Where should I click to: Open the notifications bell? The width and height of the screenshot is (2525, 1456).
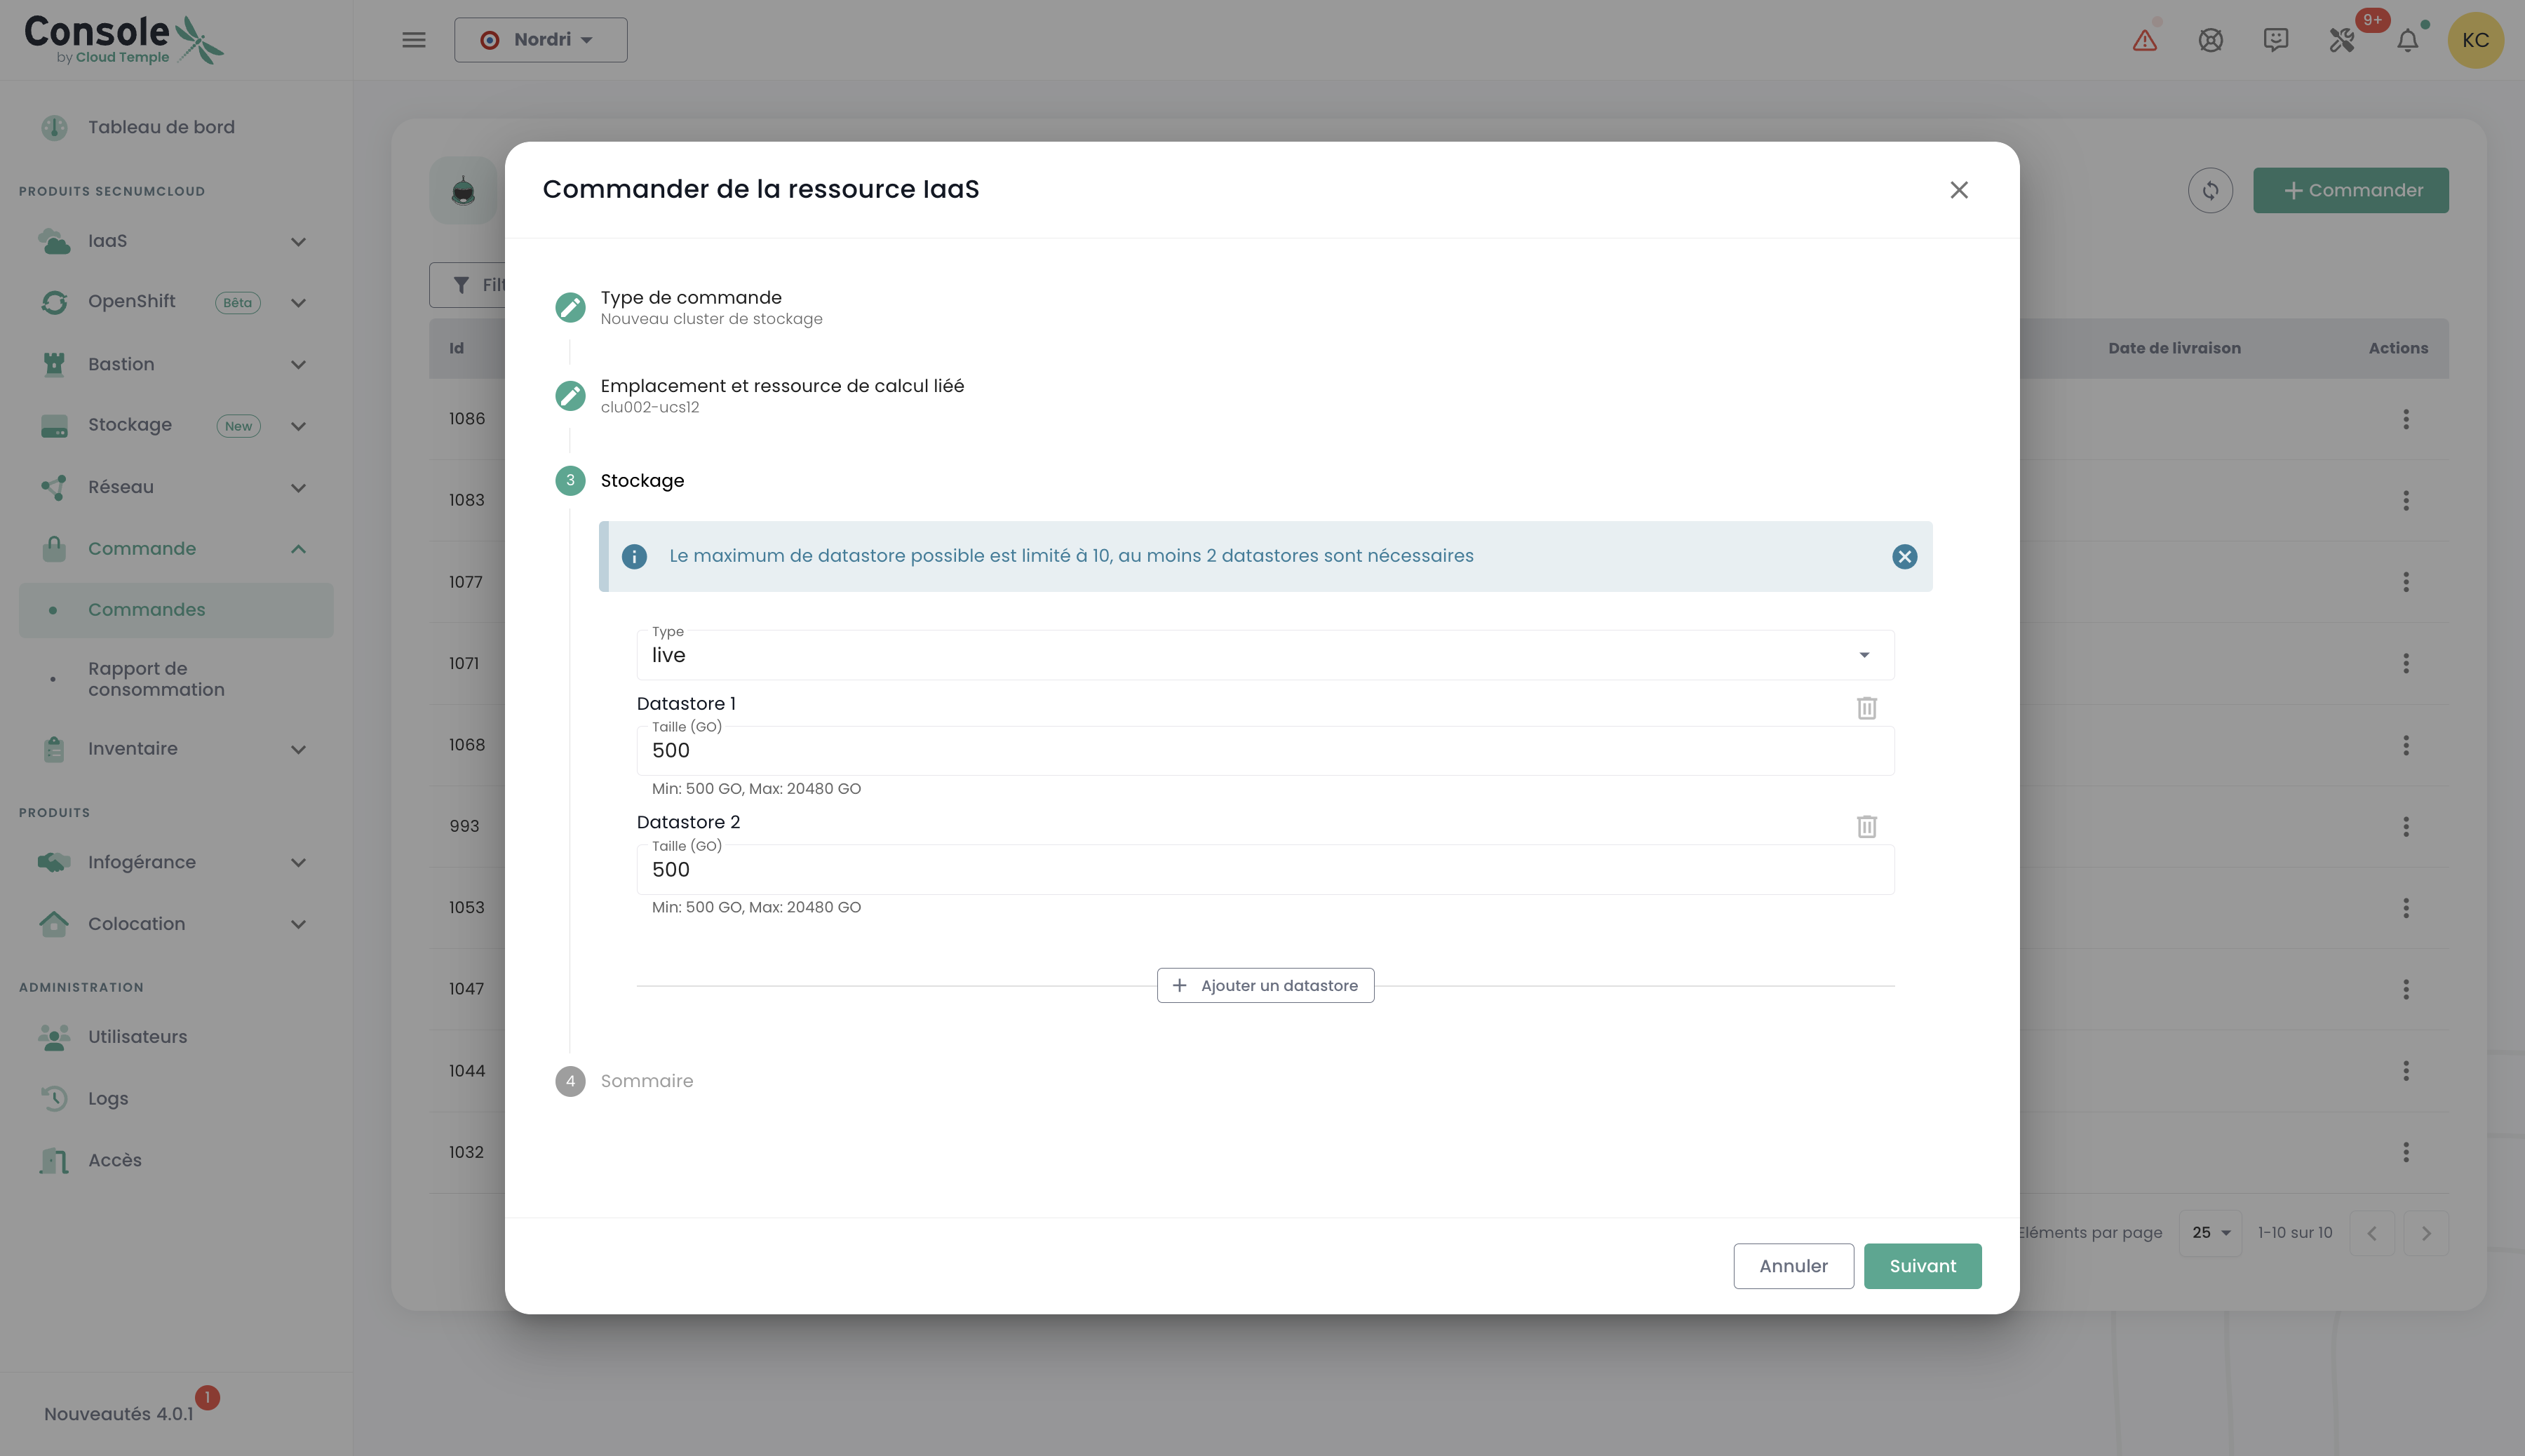[2407, 40]
